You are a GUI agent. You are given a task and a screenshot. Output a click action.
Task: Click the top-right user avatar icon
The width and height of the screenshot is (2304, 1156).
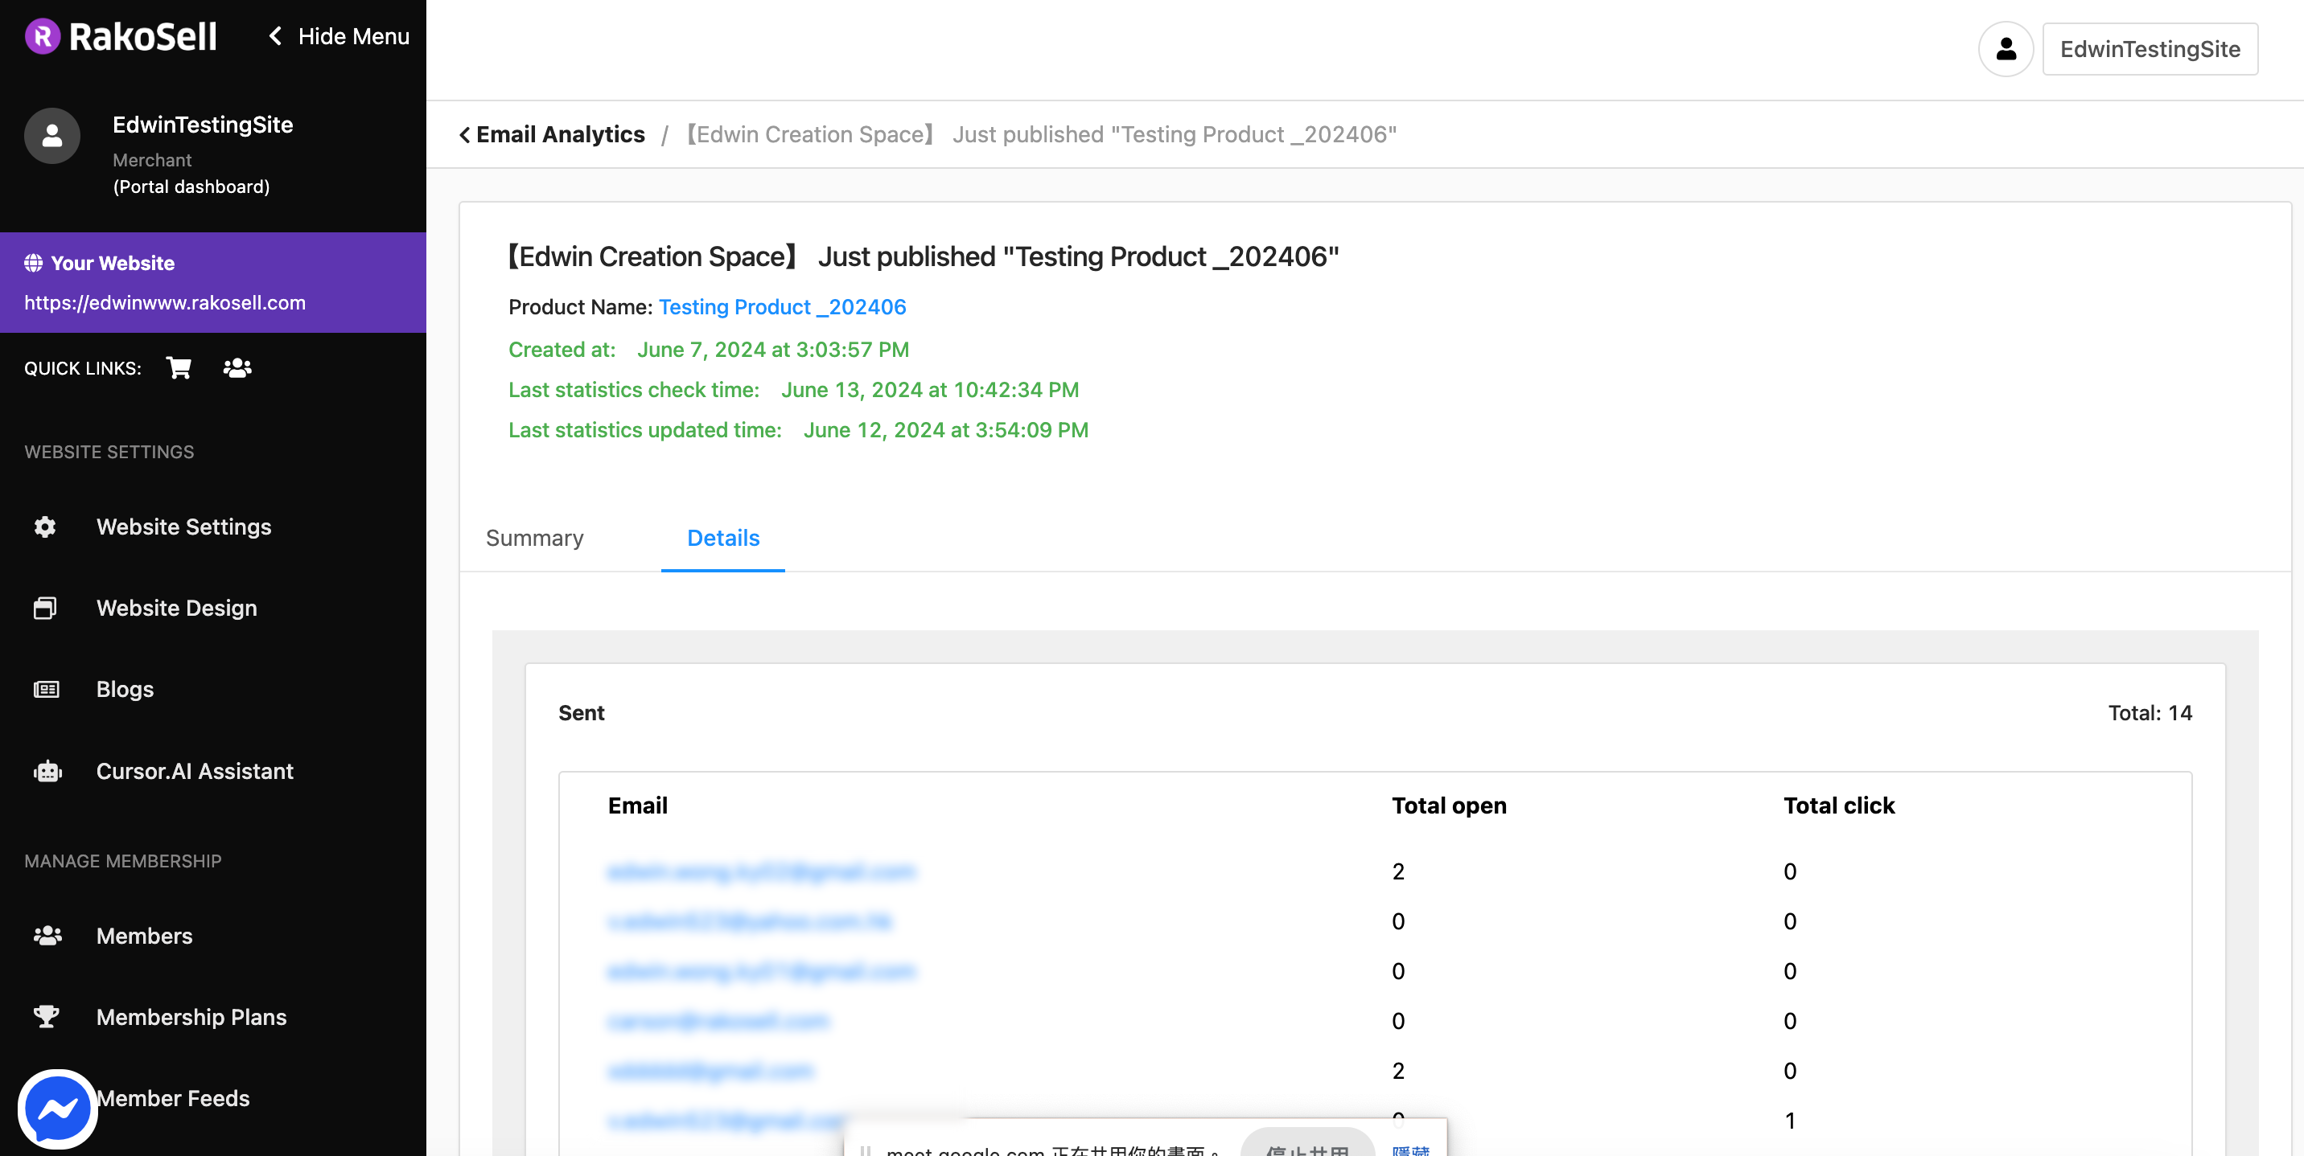[2005, 49]
